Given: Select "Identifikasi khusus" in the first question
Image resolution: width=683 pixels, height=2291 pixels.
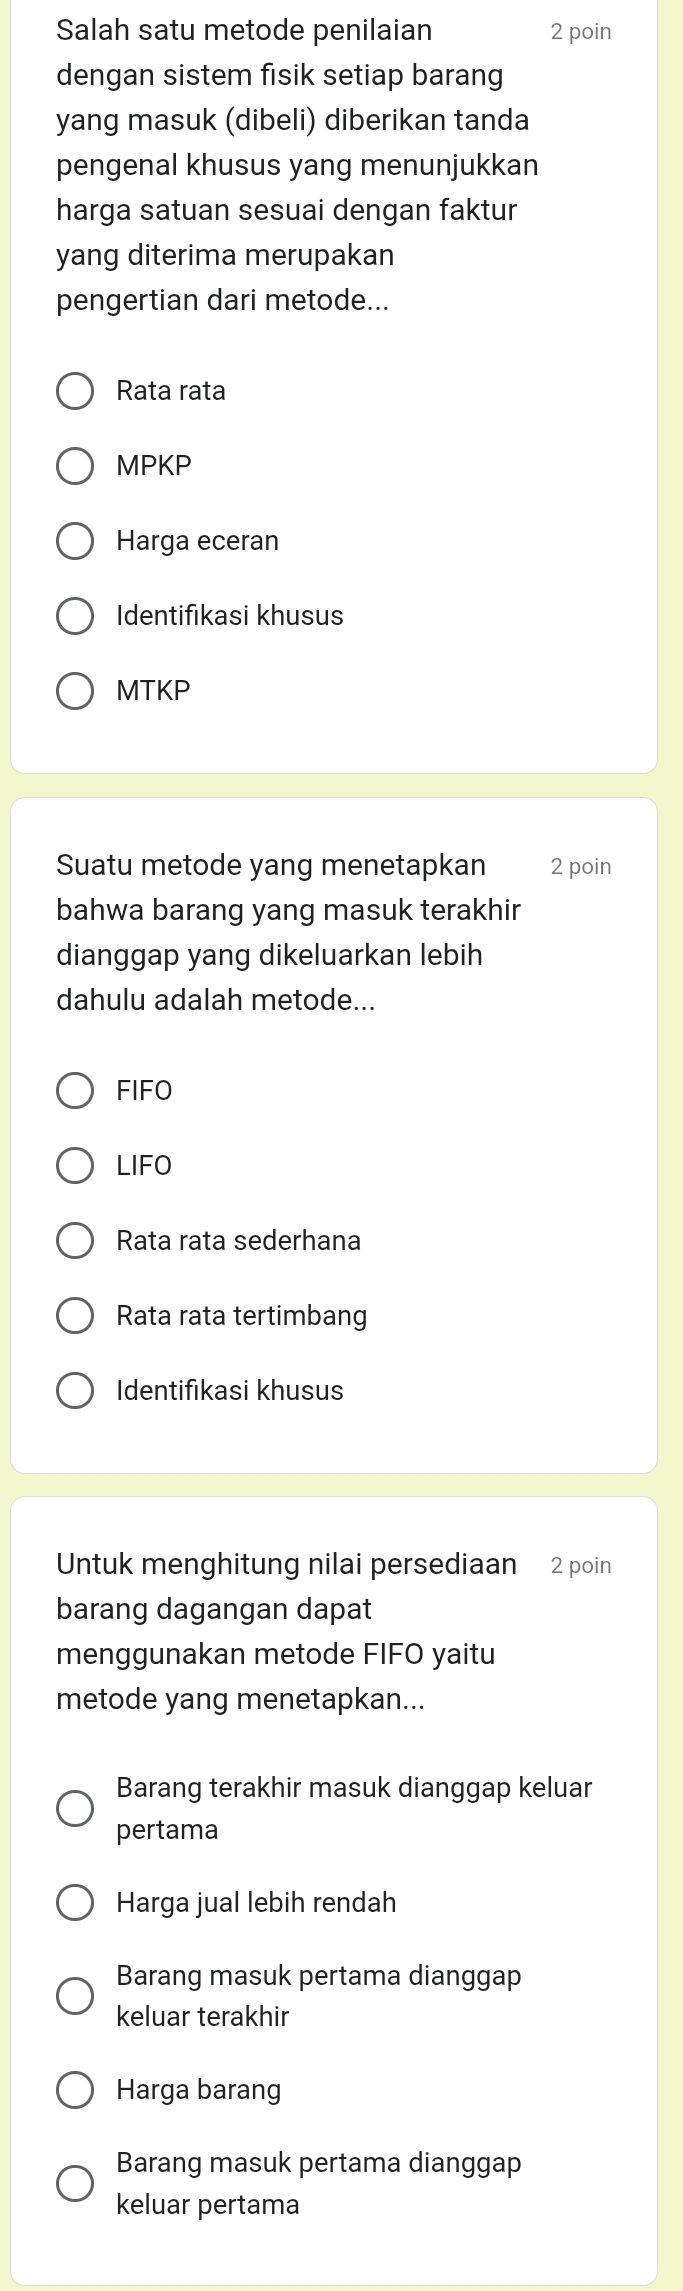Looking at the screenshot, I should 75,614.
